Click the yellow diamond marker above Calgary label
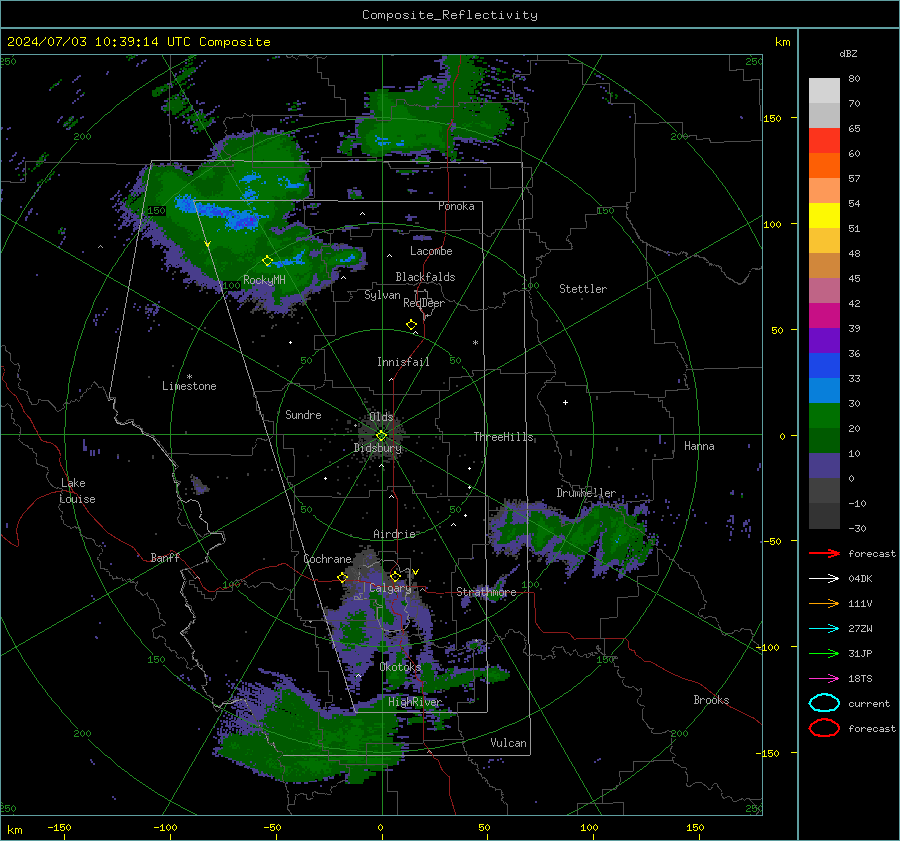The width and height of the screenshot is (900, 841). 395,576
